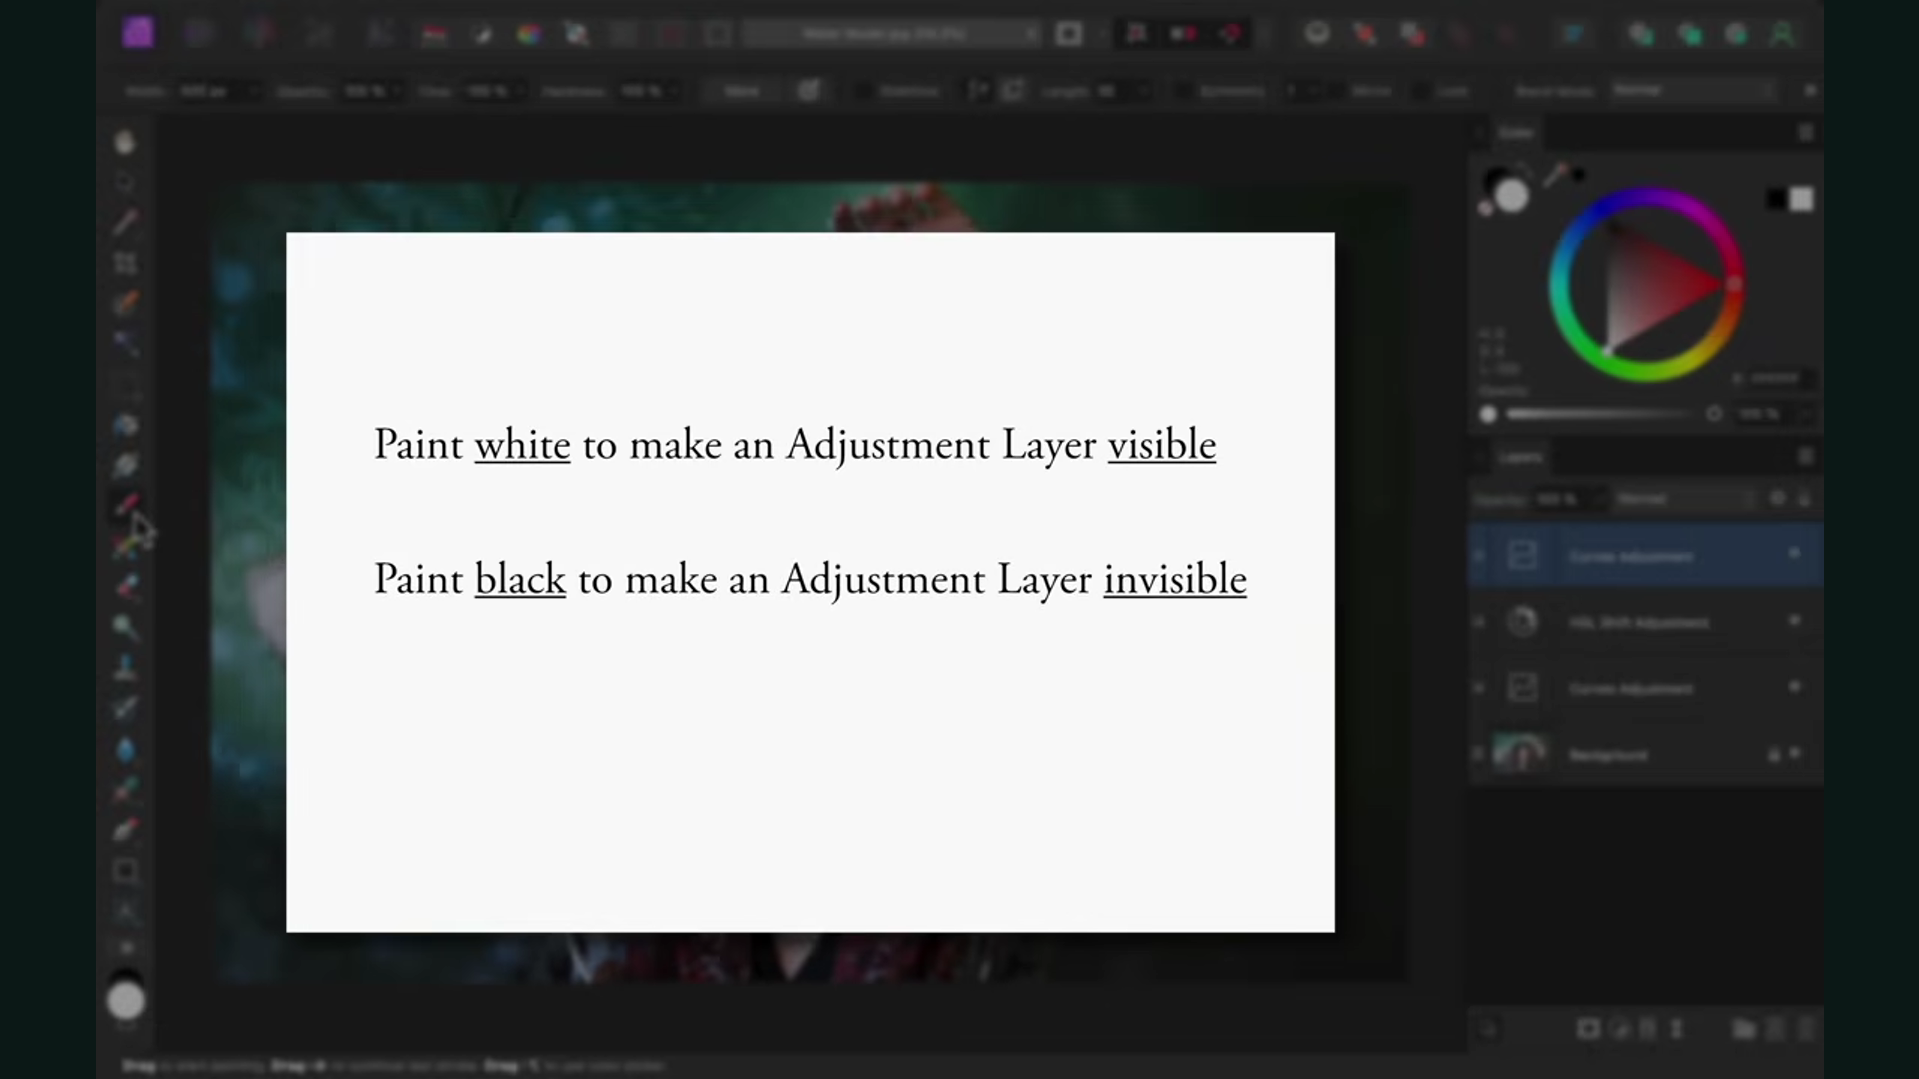This screenshot has height=1079, width=1919.
Task: Select the Move tool
Action: (x=125, y=182)
